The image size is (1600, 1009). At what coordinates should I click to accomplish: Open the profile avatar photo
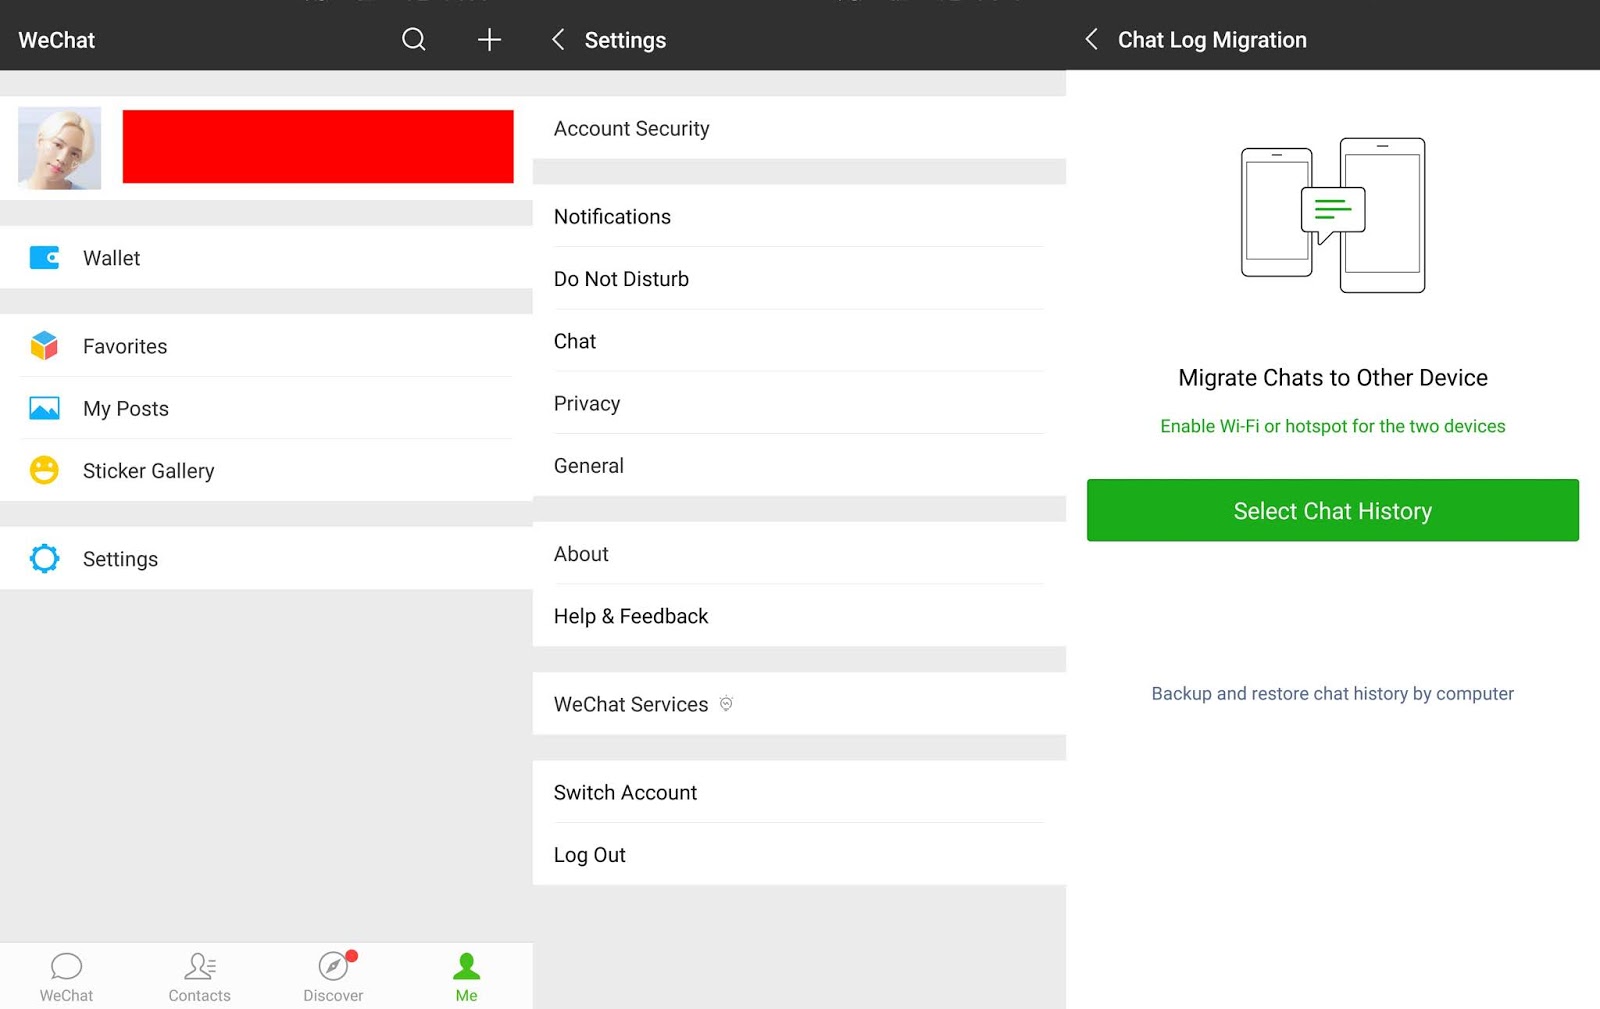click(x=60, y=148)
